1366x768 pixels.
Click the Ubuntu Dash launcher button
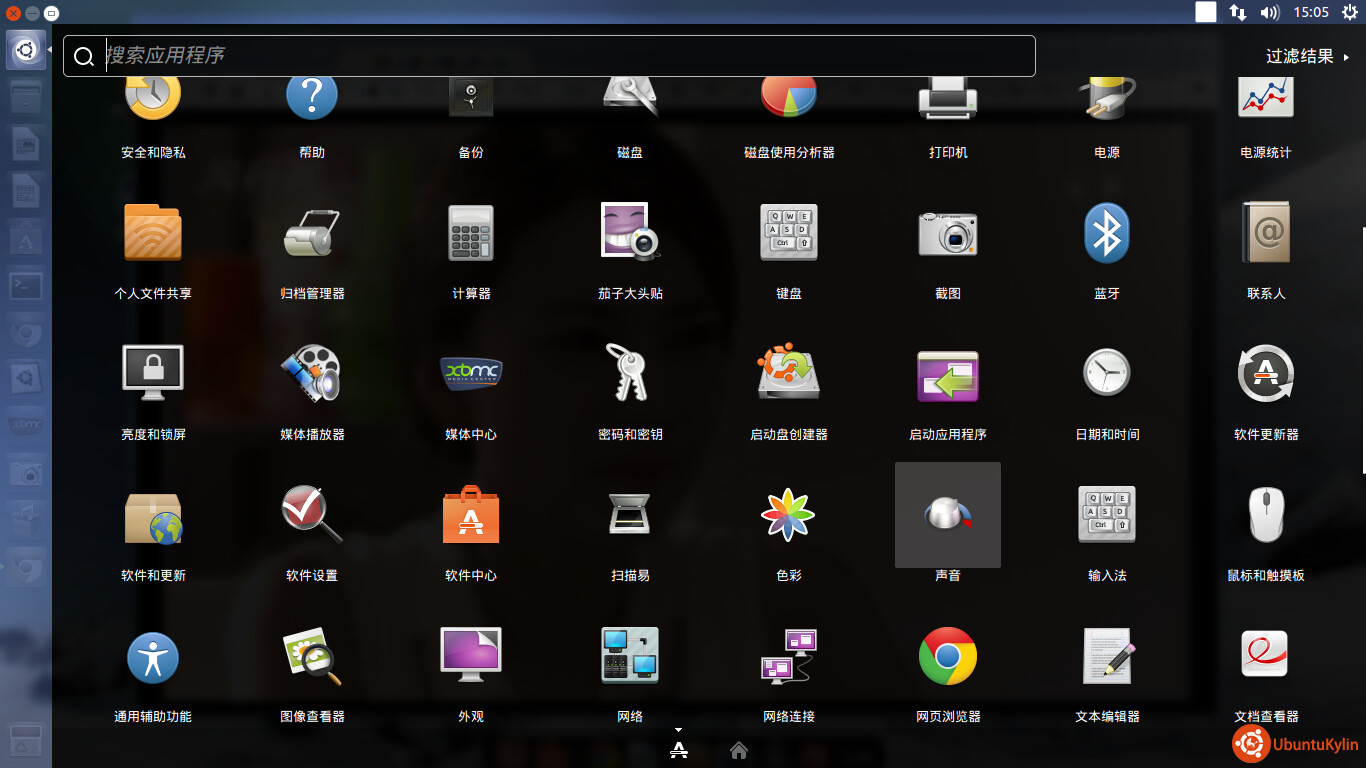[26, 49]
